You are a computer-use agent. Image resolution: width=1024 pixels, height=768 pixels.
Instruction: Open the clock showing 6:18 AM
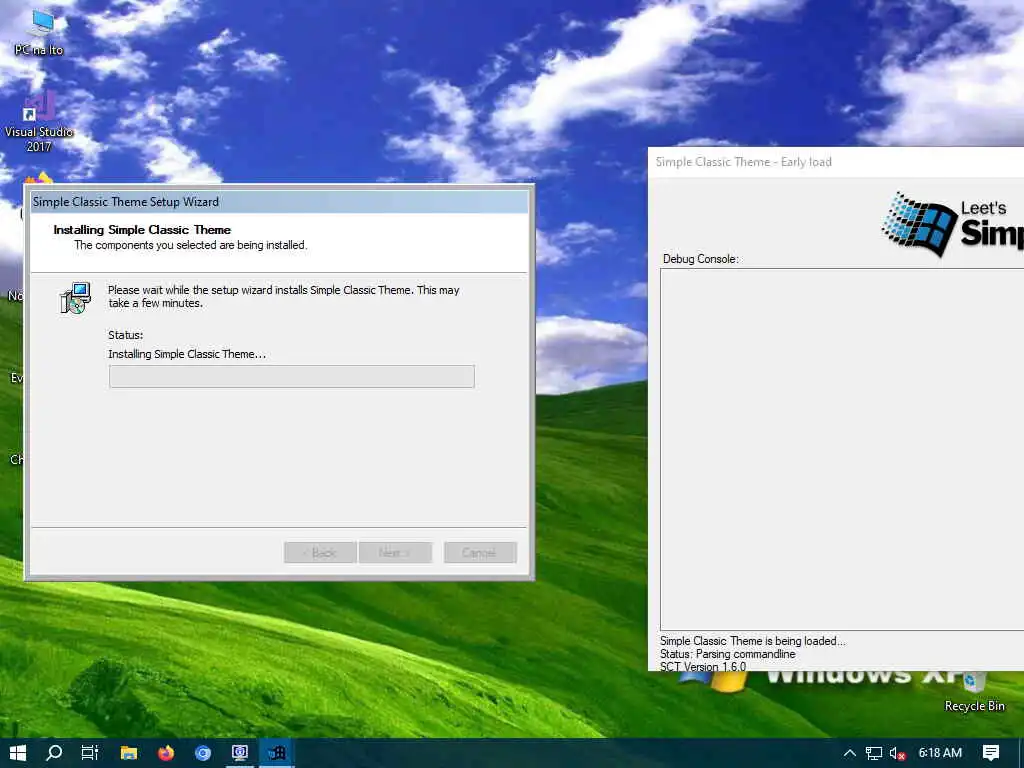[x=940, y=753]
